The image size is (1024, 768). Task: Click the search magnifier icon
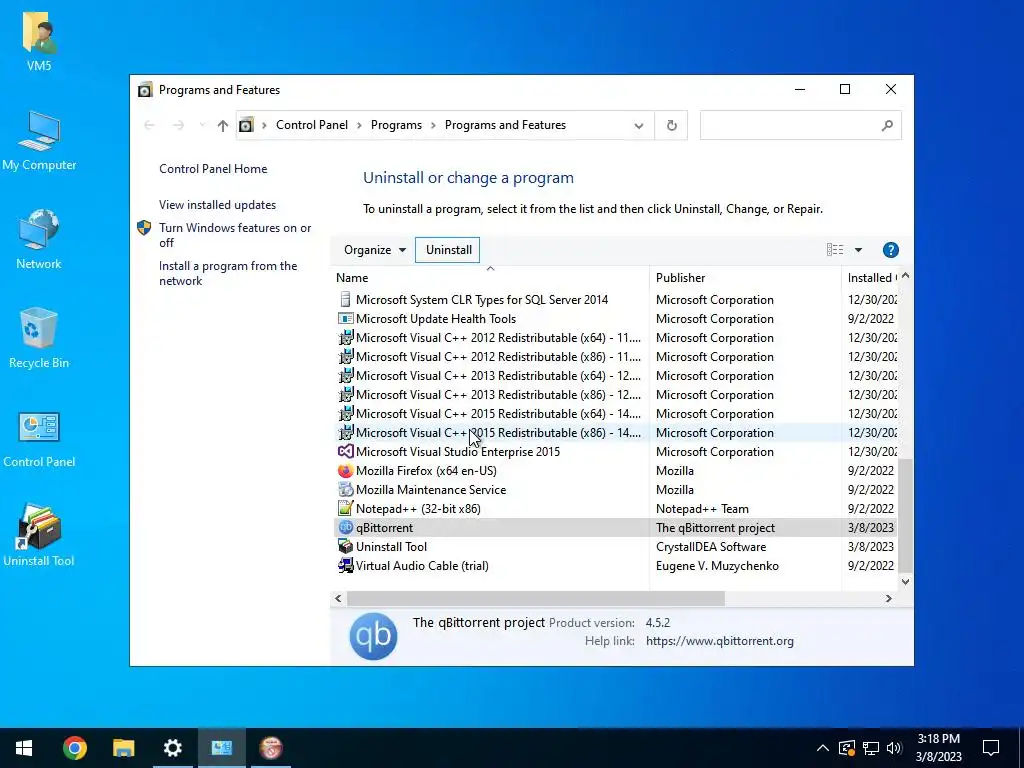(887, 125)
